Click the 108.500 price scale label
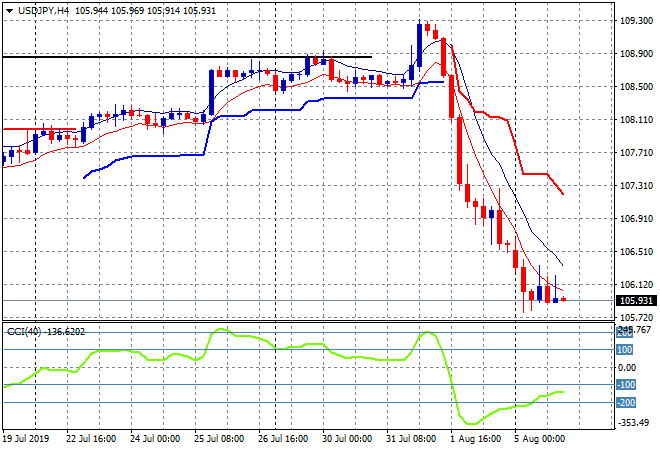The image size is (660, 450). pos(636,87)
